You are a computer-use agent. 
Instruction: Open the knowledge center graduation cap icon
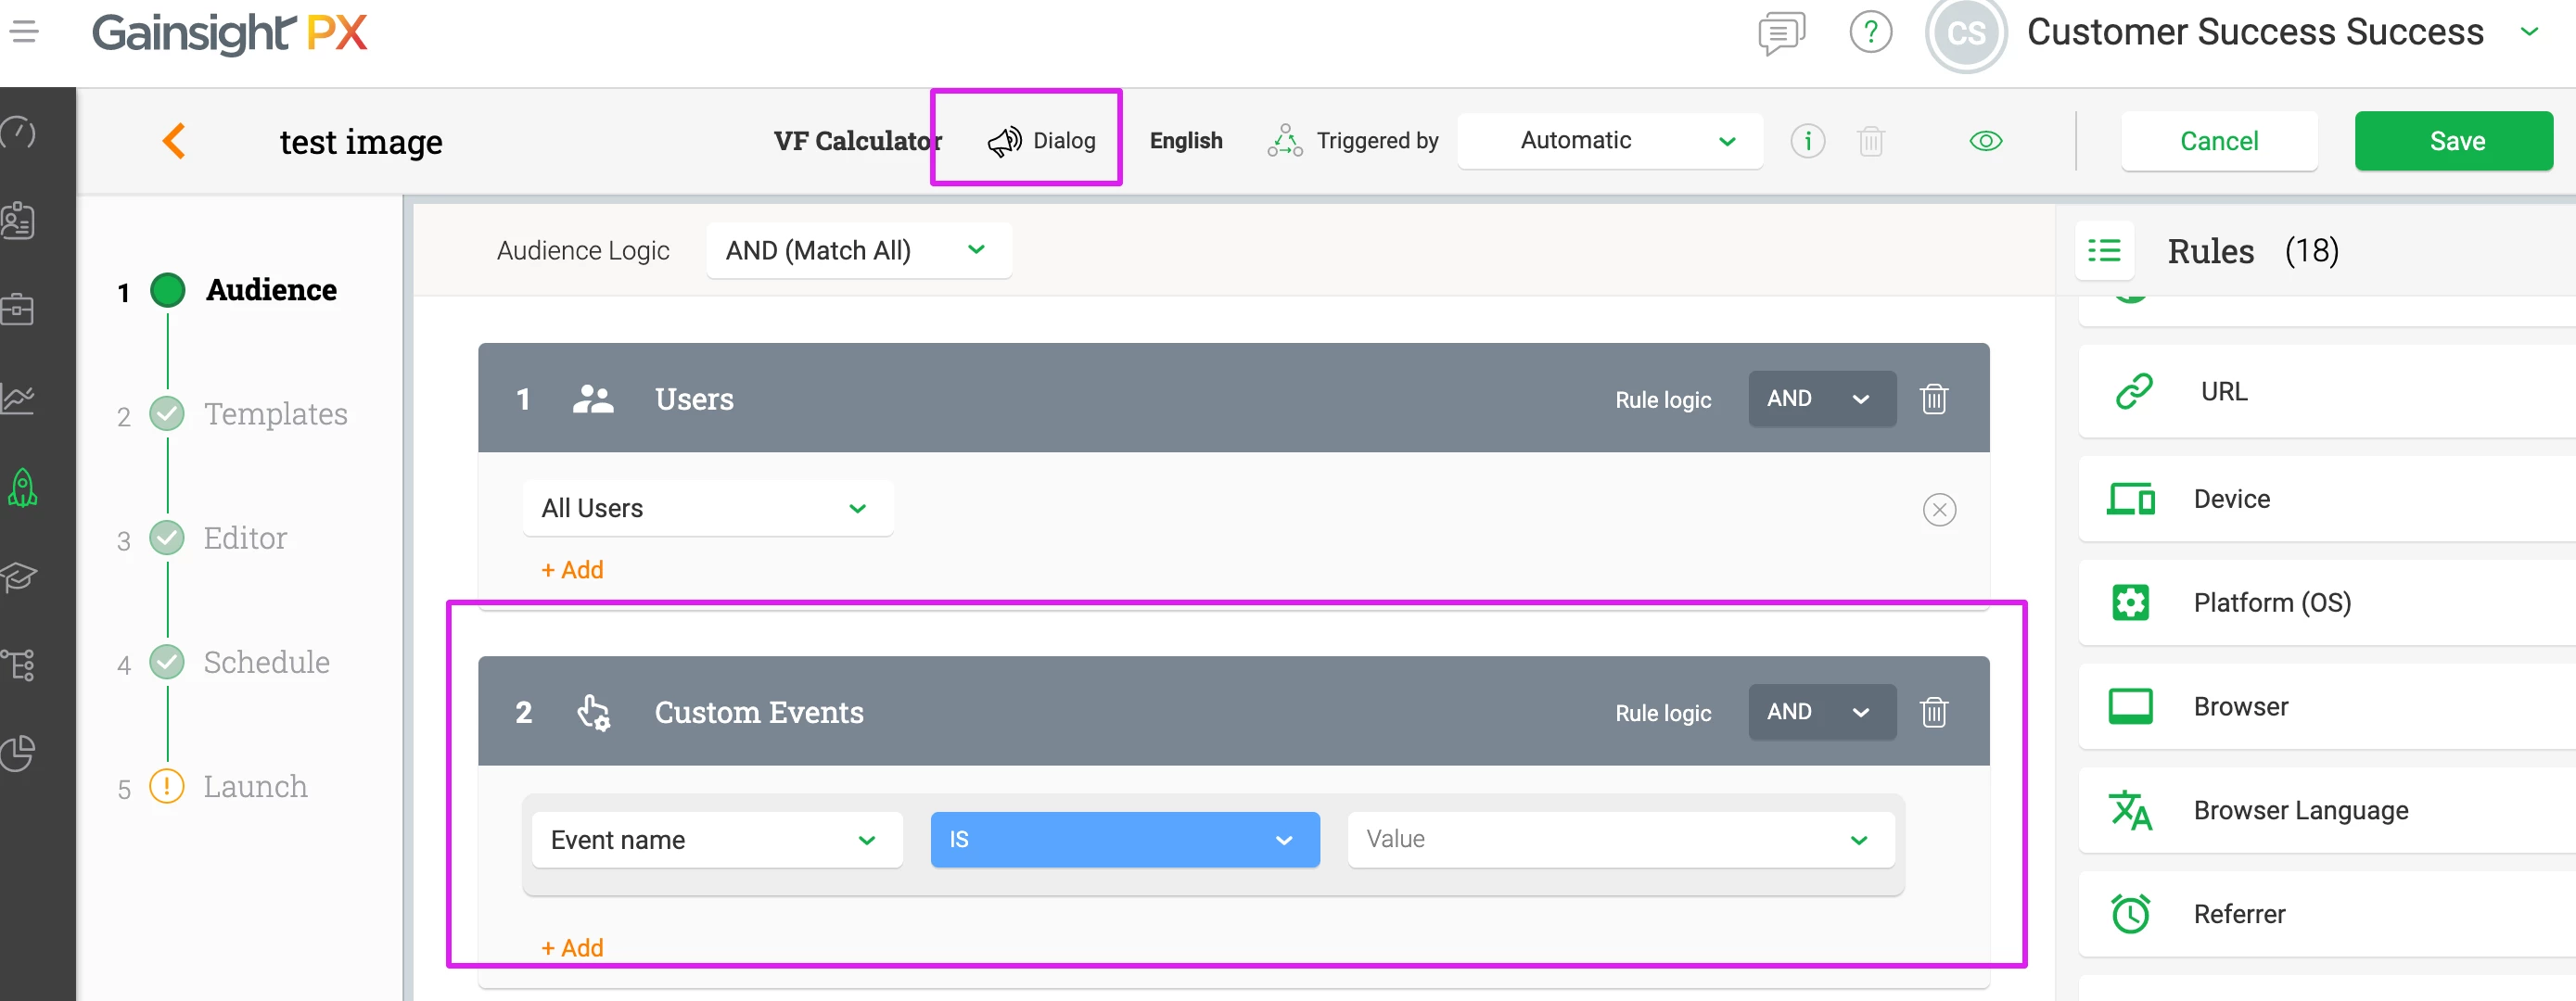pos(19,577)
